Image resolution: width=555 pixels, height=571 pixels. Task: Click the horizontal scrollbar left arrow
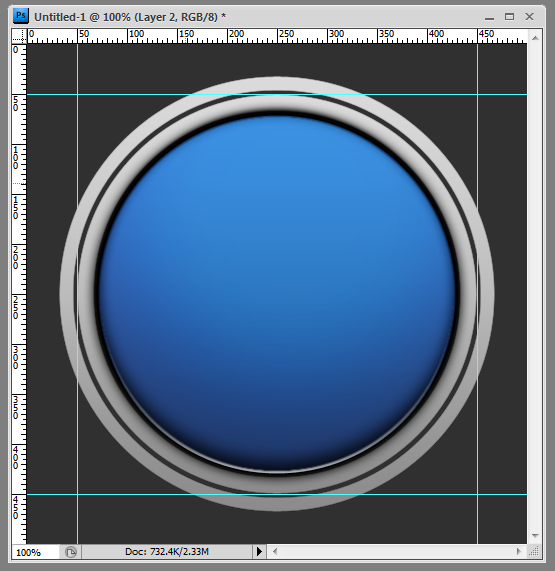275,552
